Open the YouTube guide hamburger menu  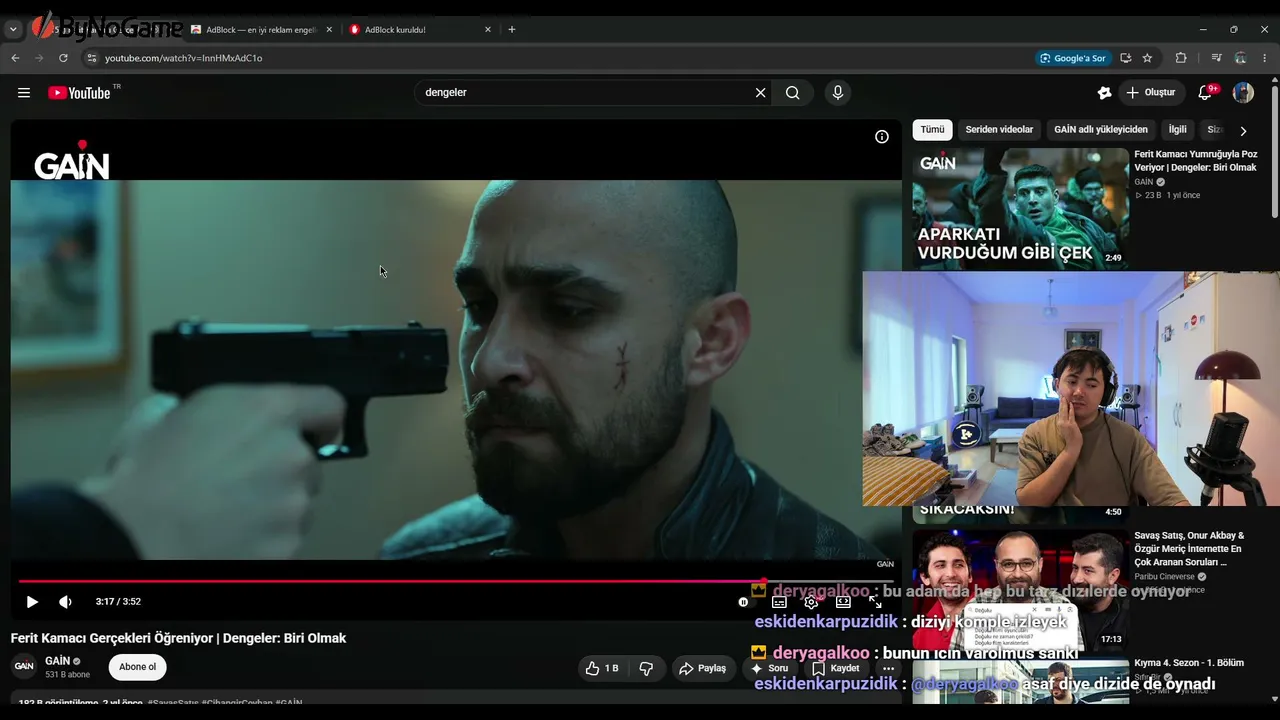click(24, 93)
